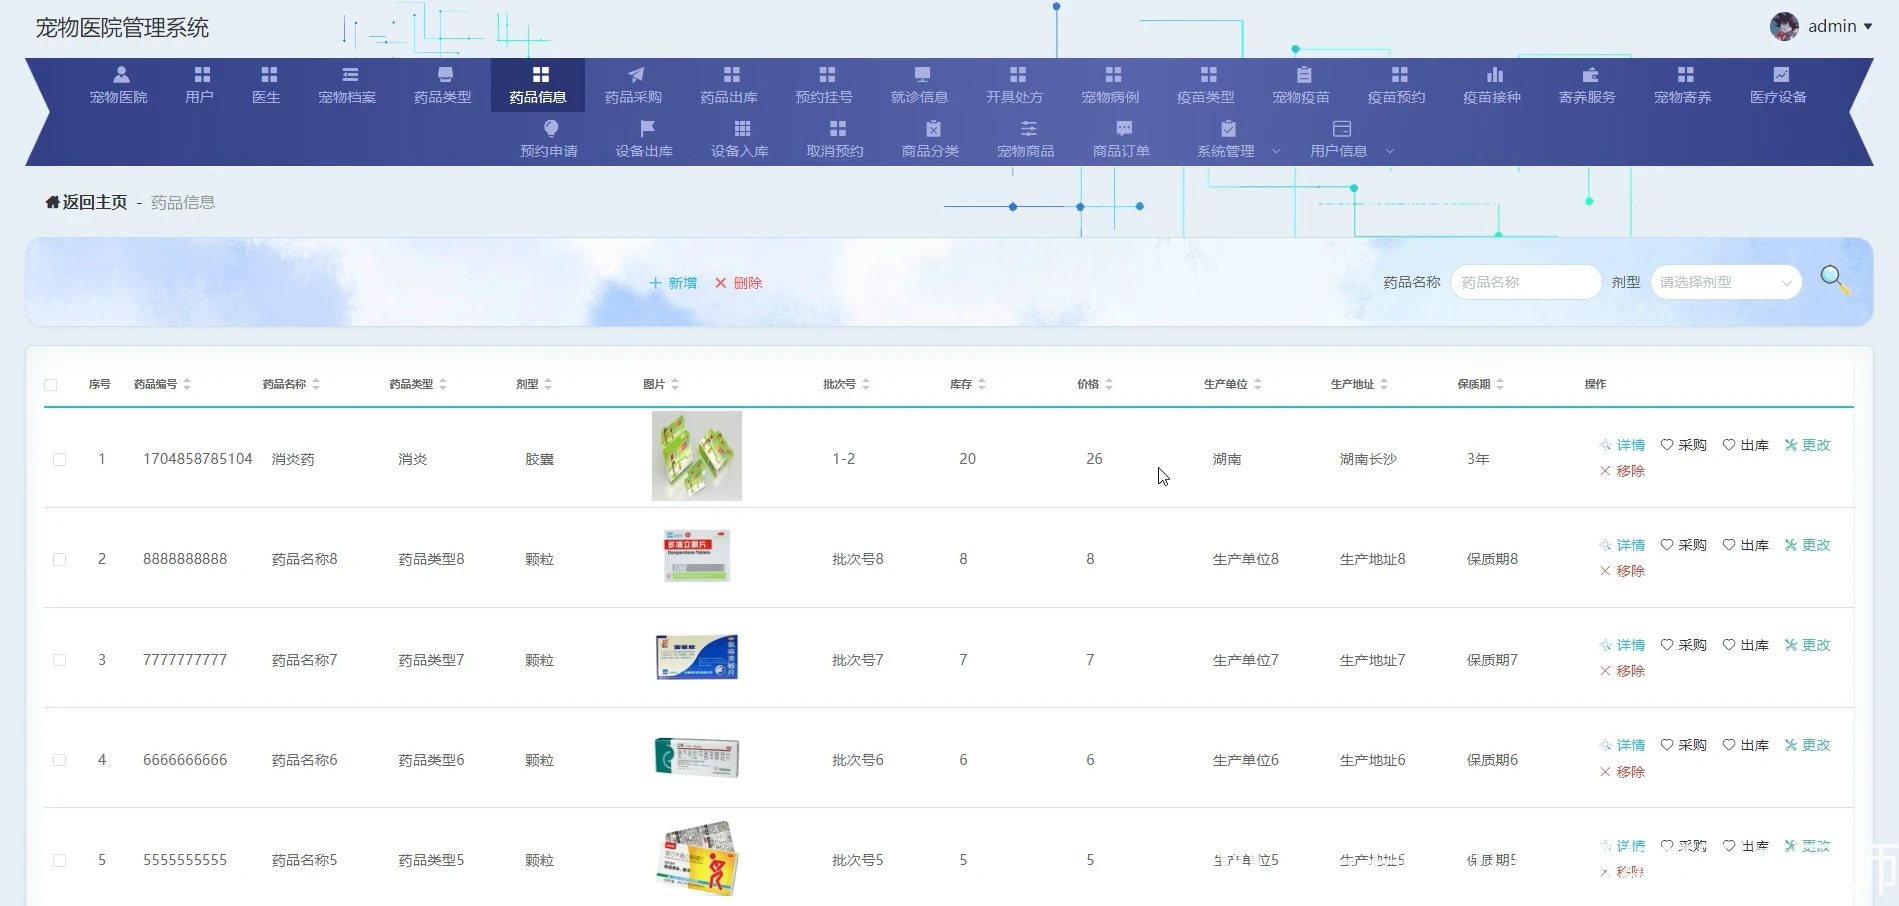Click the 湖南长沙 address cell
This screenshot has height=906, width=1899.
tap(1368, 459)
